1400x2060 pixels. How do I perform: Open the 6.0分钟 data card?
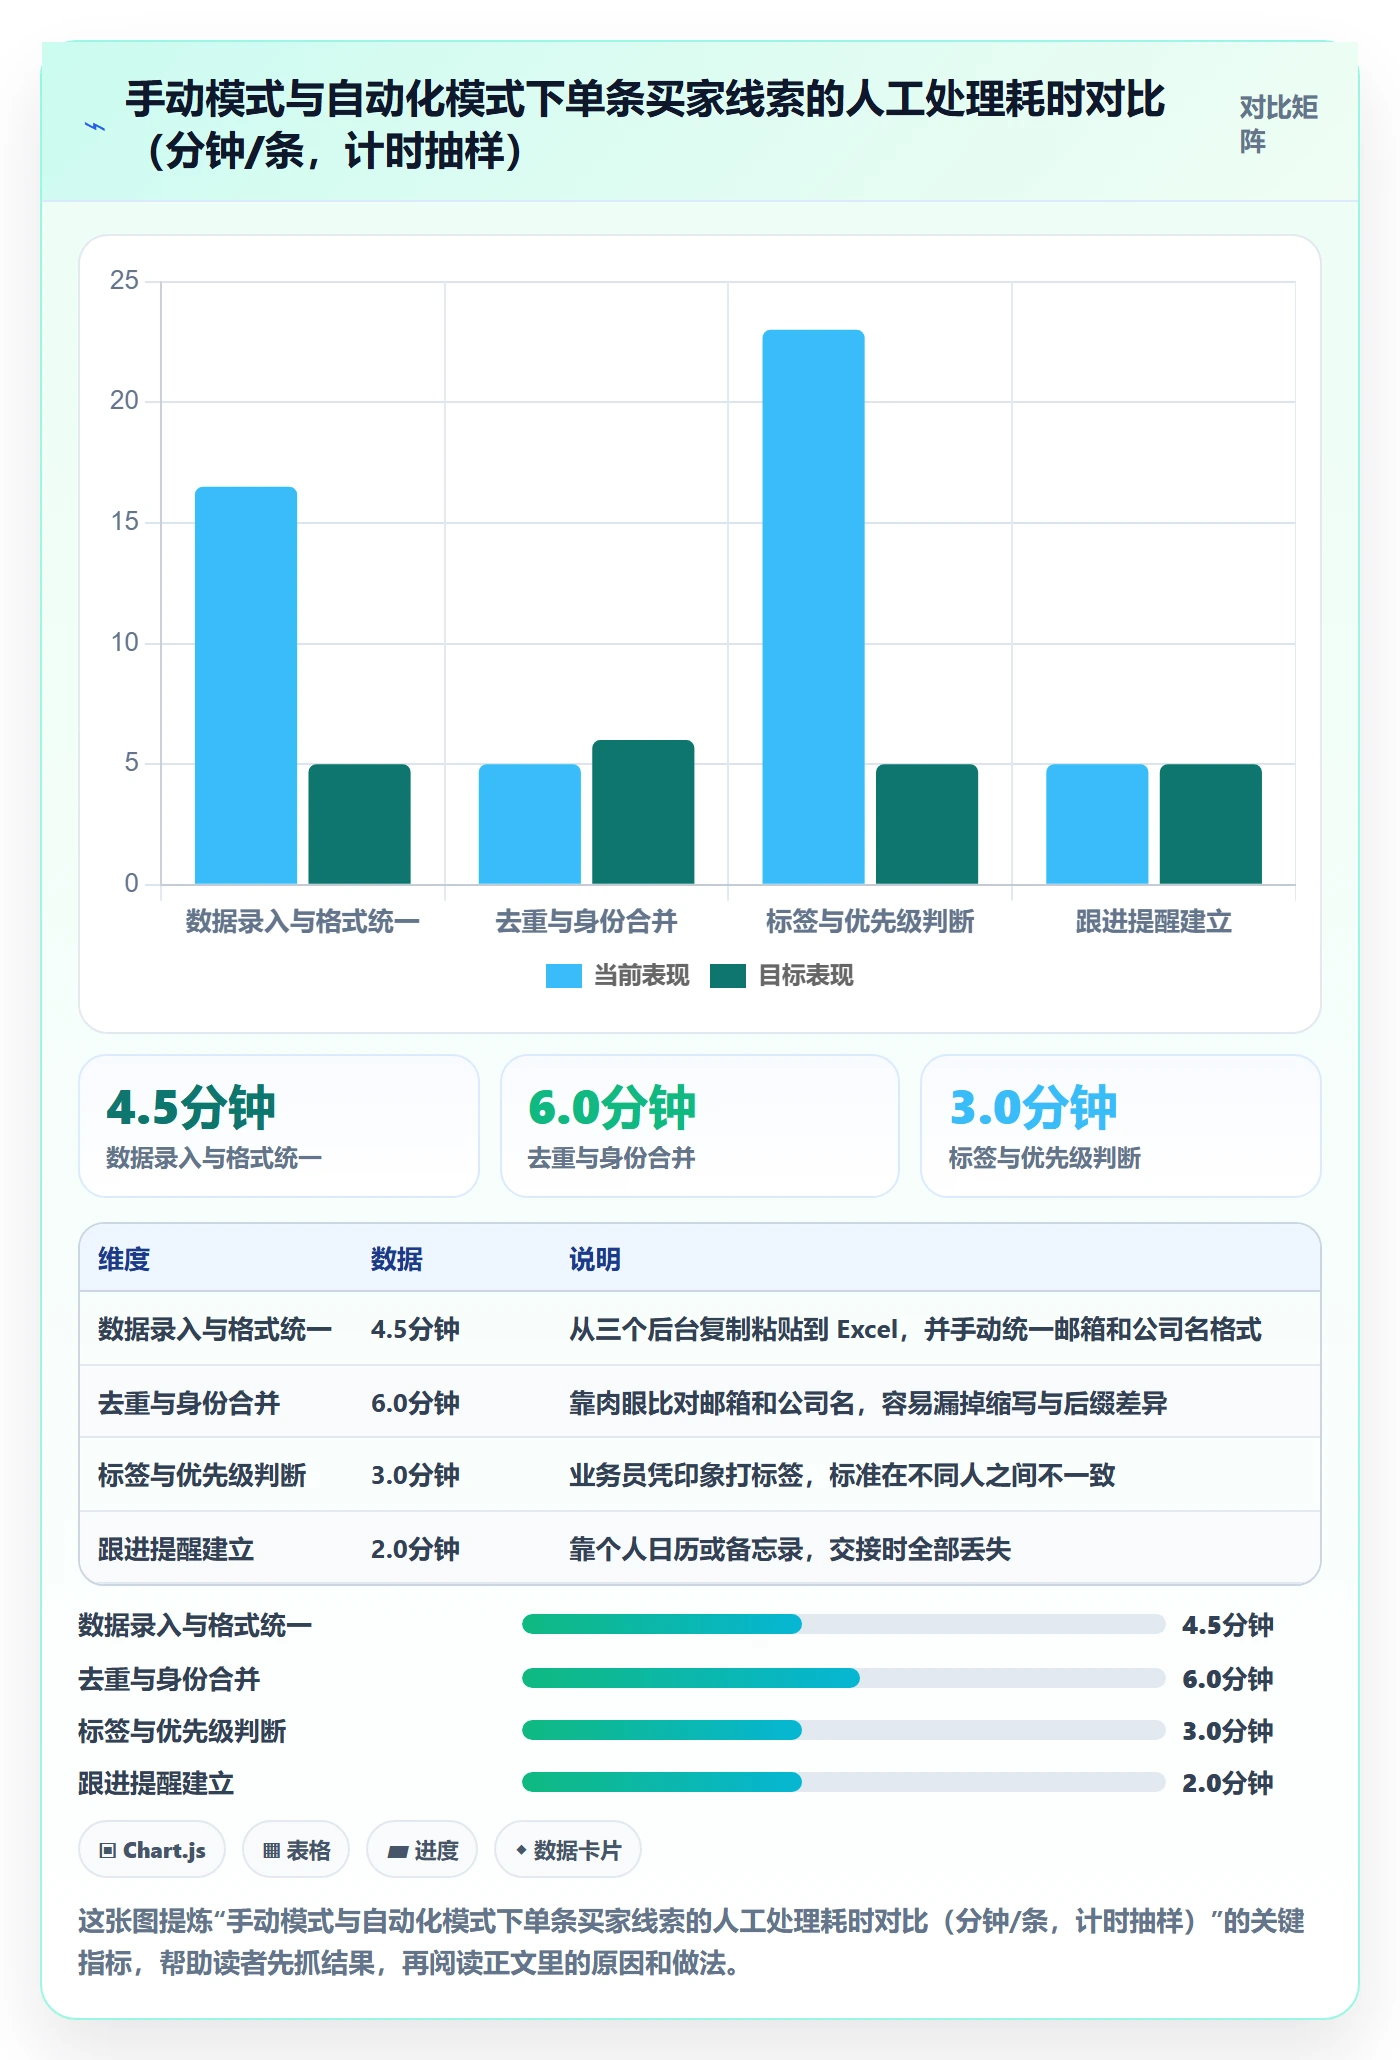click(700, 1126)
